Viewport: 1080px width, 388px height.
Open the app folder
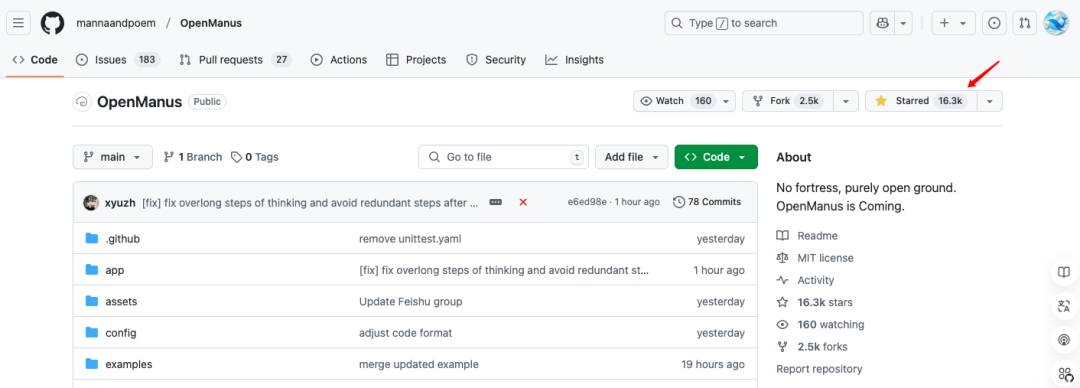(x=114, y=270)
